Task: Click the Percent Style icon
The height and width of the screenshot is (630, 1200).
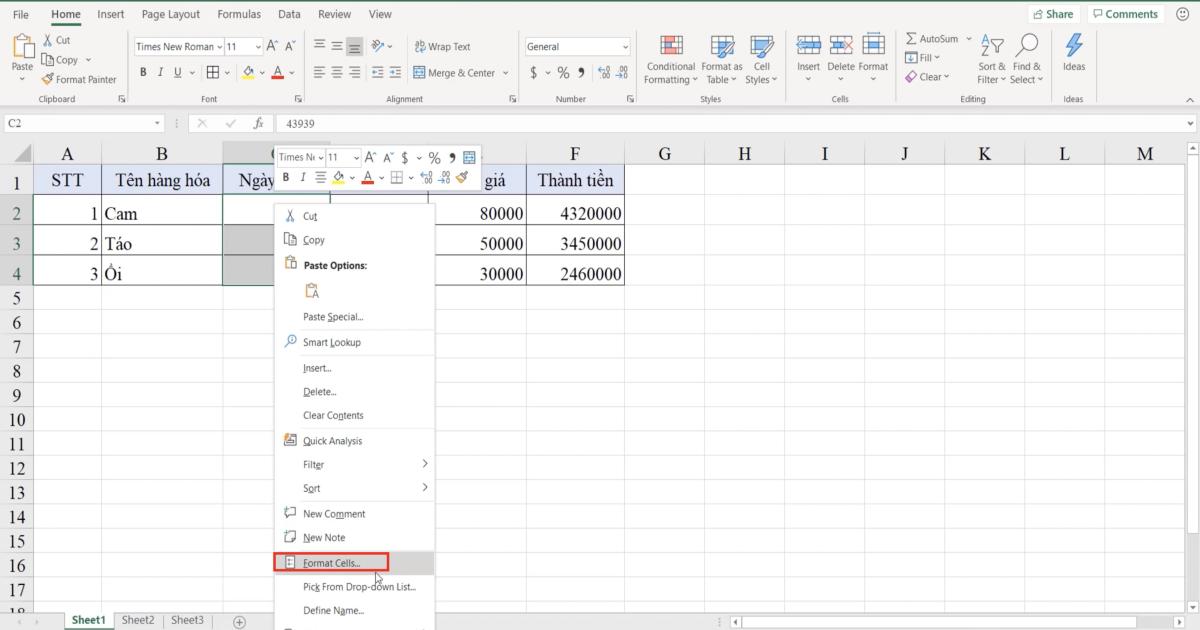Action: pyautogui.click(x=563, y=72)
